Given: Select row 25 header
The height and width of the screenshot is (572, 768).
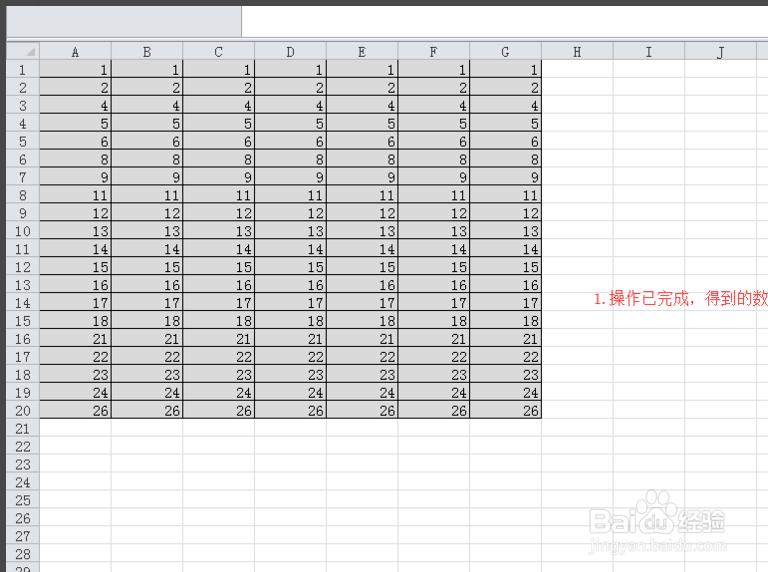Looking at the screenshot, I should coord(23,500).
